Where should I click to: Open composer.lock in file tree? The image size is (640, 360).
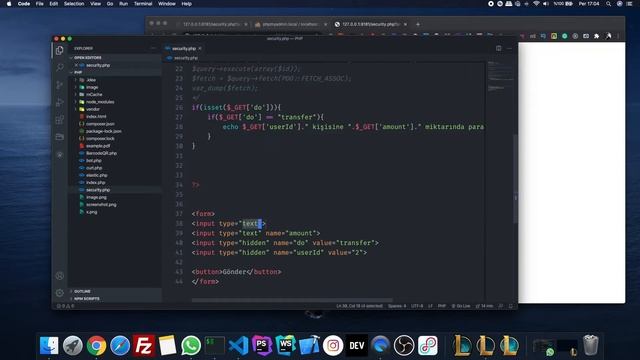click(100, 138)
